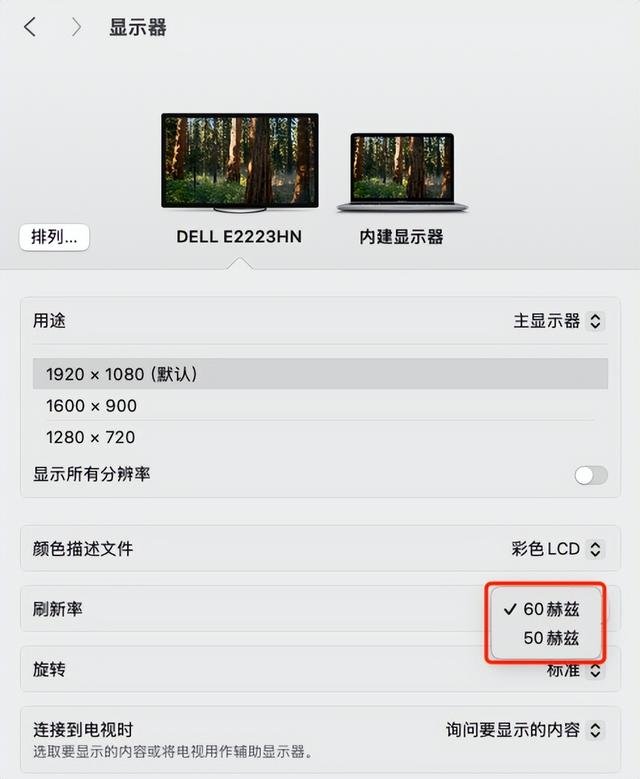Click the stepper arrows beside 彩色 LCD

(x=595, y=549)
